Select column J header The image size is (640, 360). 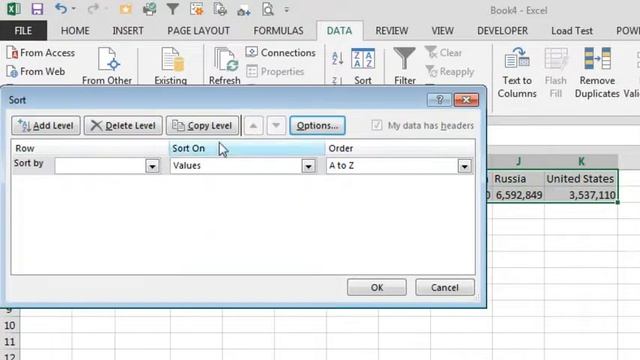point(518,162)
